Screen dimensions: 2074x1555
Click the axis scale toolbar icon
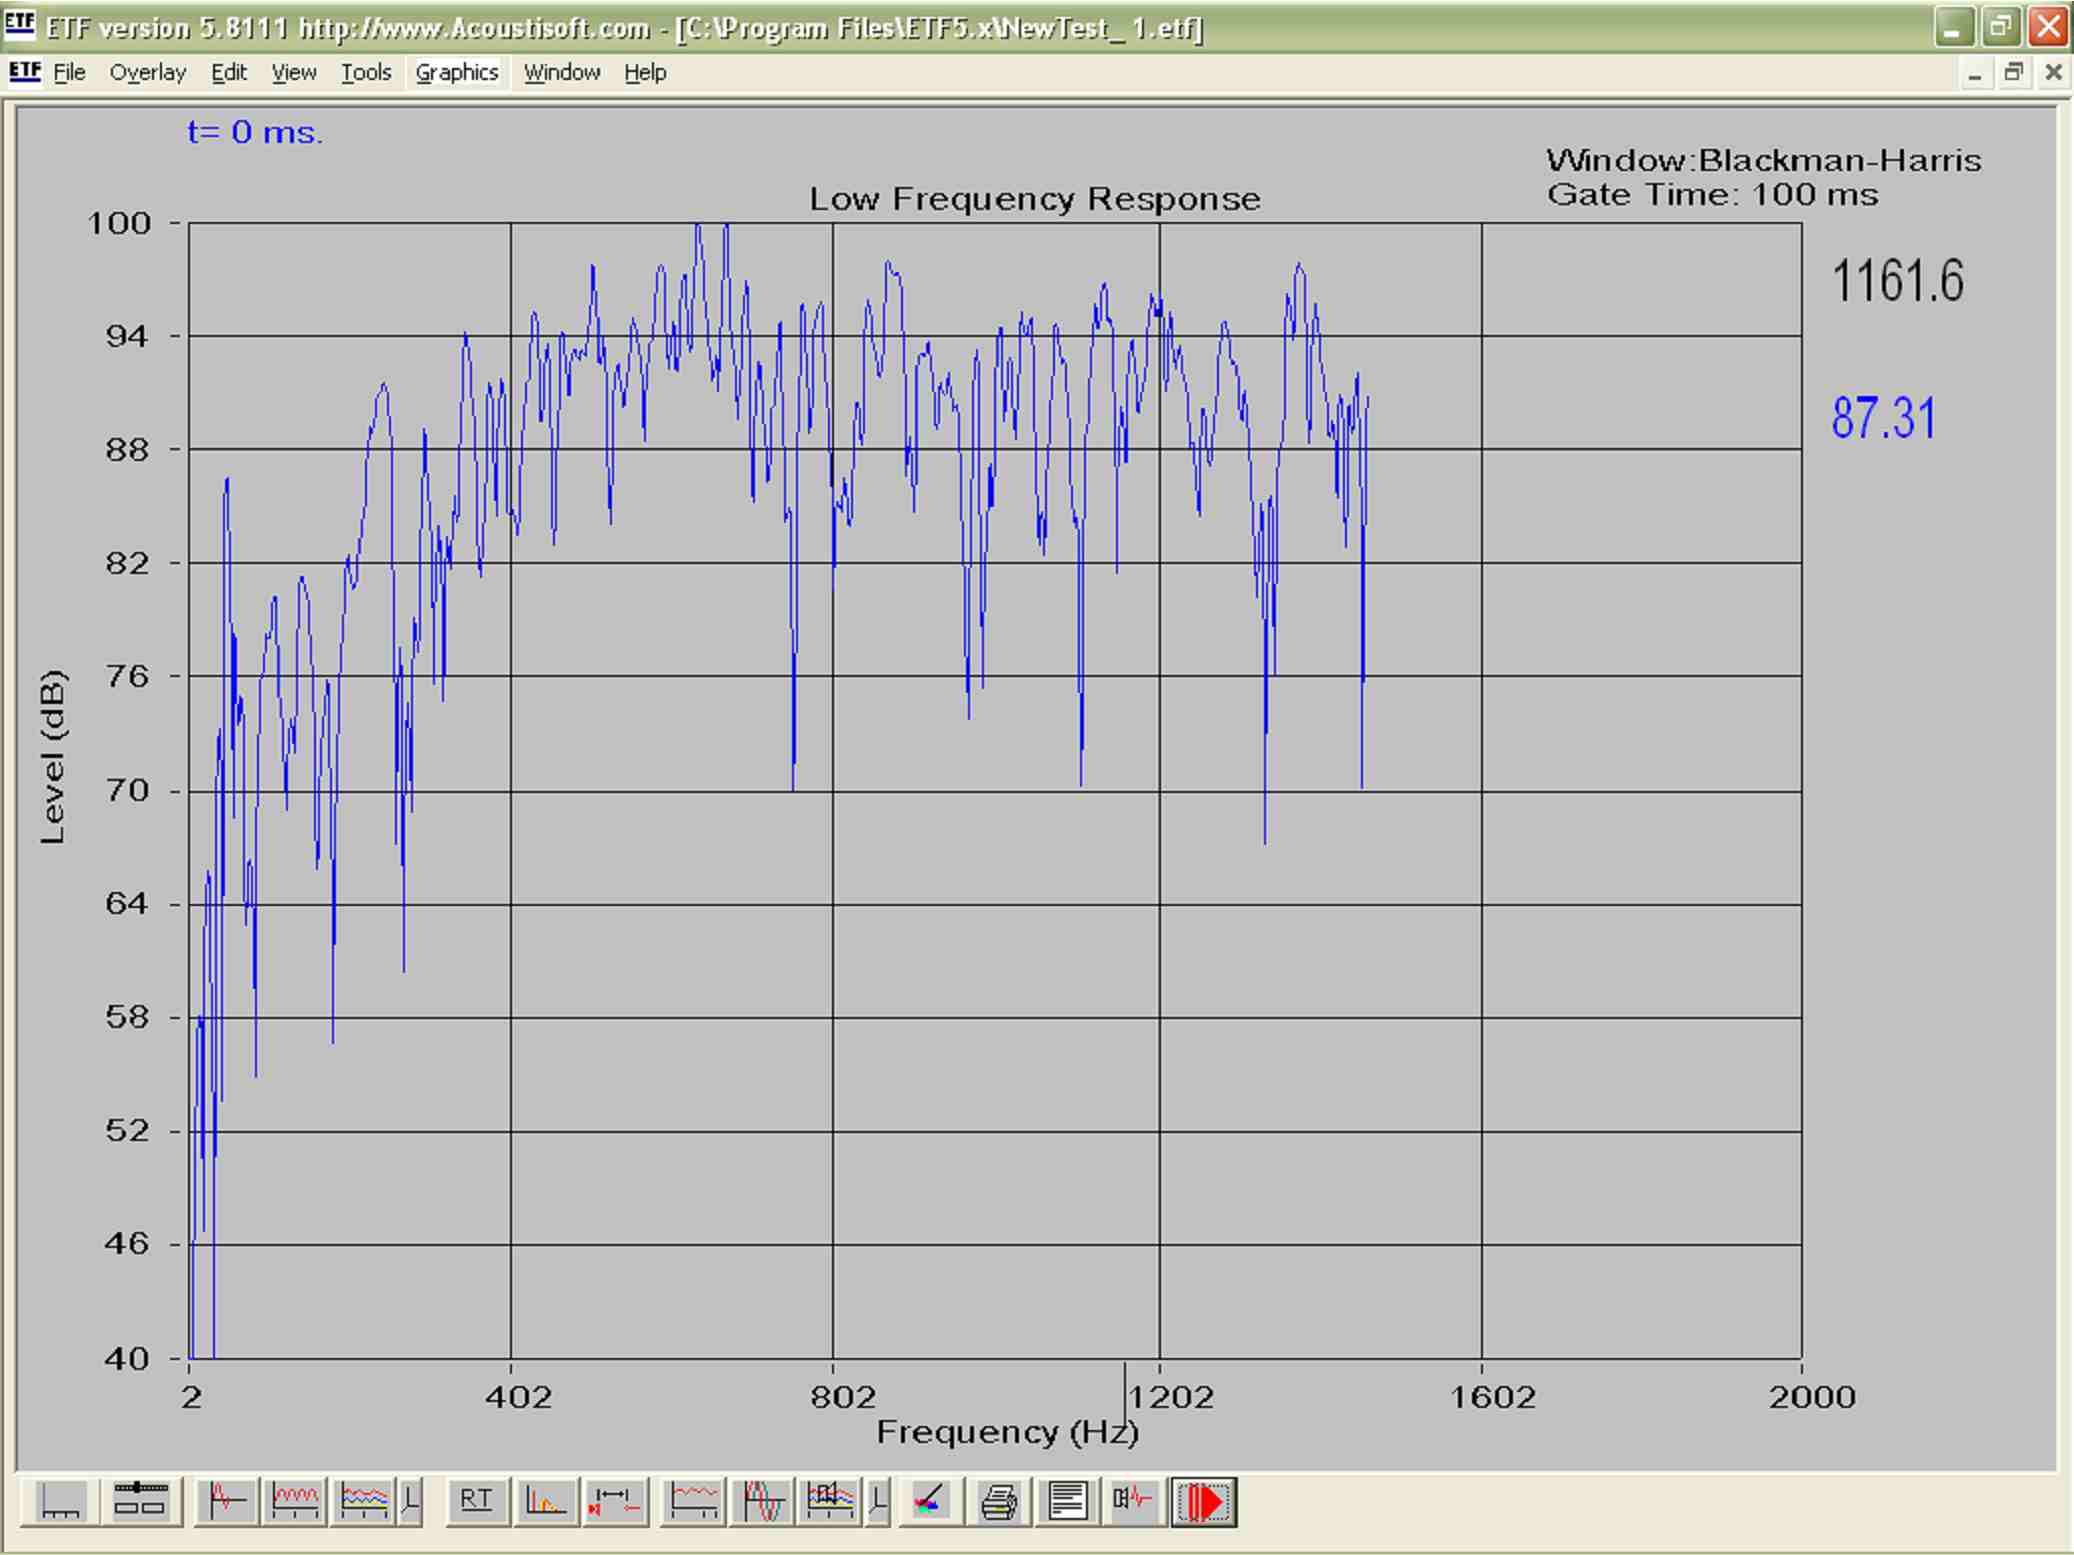click(x=60, y=1502)
